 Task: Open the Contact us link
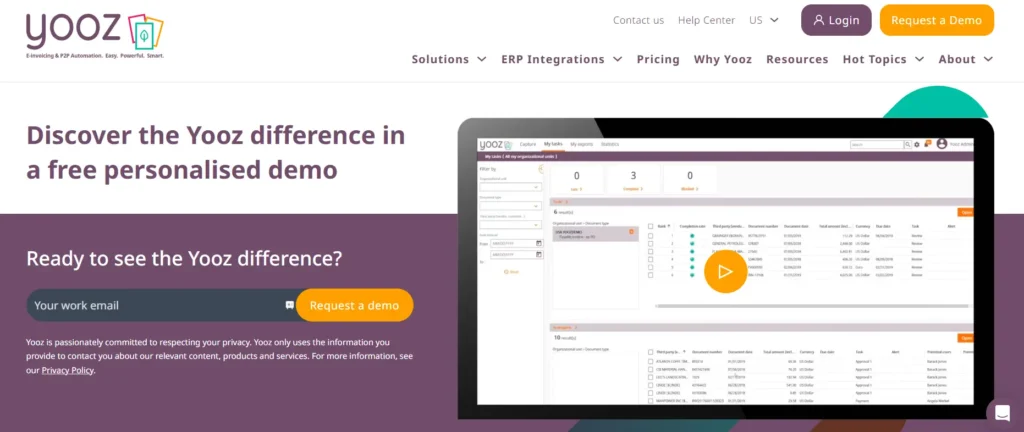pos(638,20)
